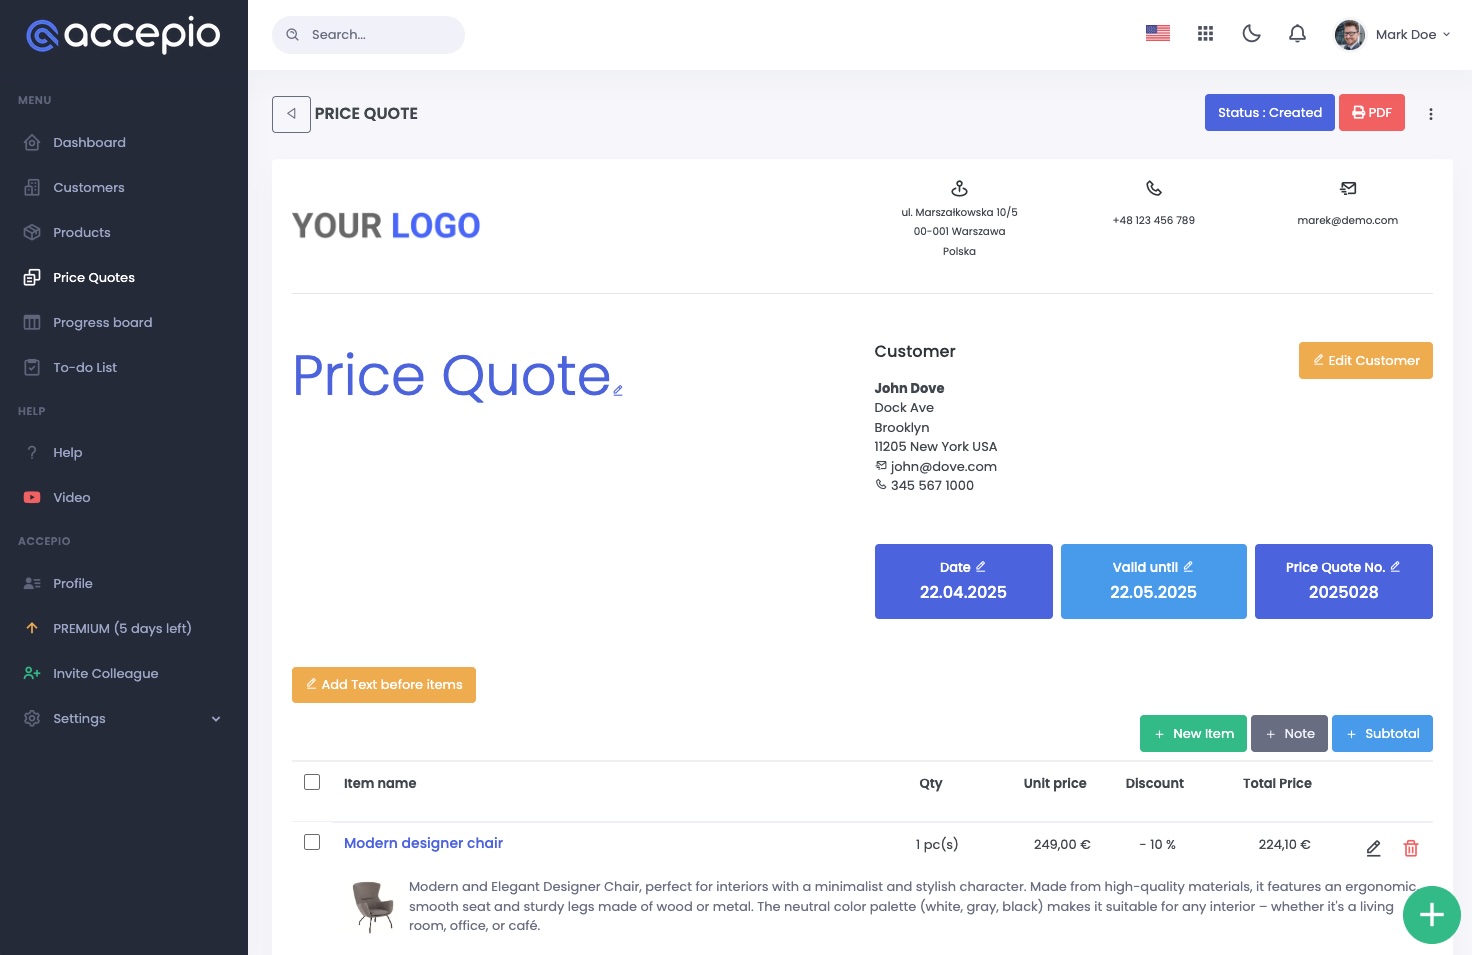1472x955 pixels.
Task: Tick the checkbox for Modern designer chair
Action: pyautogui.click(x=312, y=842)
